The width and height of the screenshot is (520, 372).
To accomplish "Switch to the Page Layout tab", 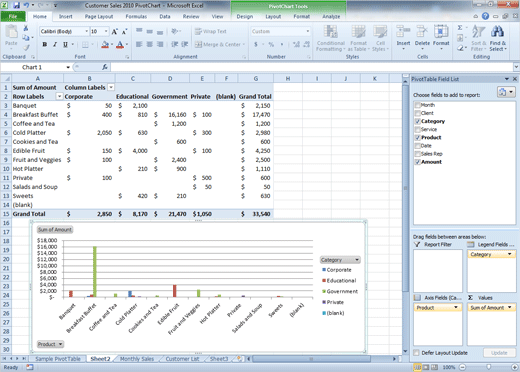I will pyautogui.click(x=99, y=16).
